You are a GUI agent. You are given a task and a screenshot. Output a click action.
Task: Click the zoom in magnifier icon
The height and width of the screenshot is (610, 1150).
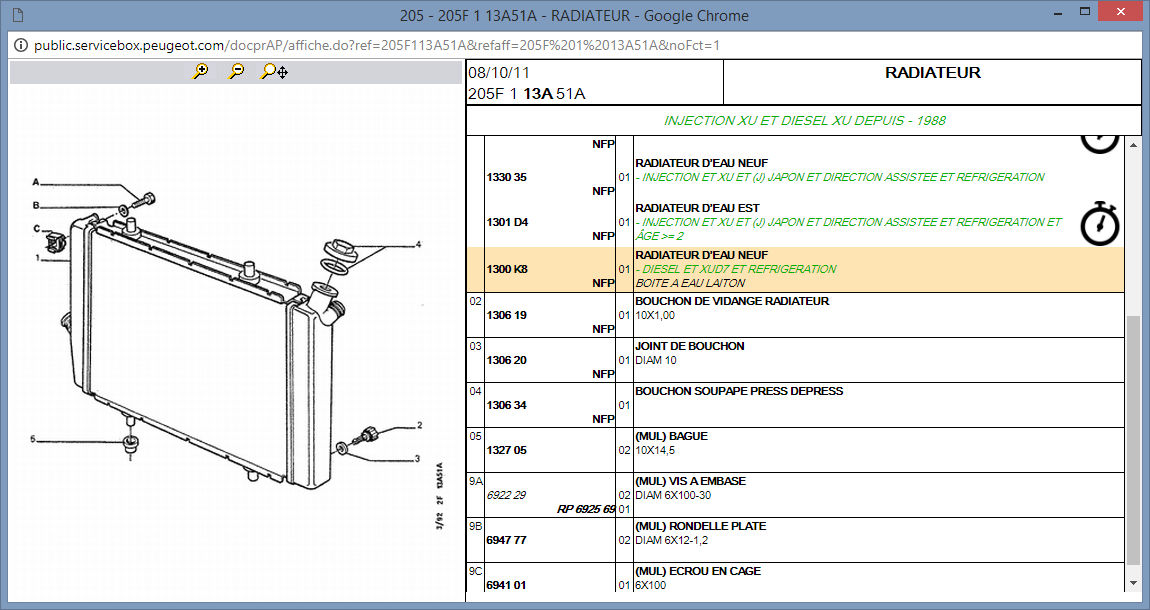(201, 71)
